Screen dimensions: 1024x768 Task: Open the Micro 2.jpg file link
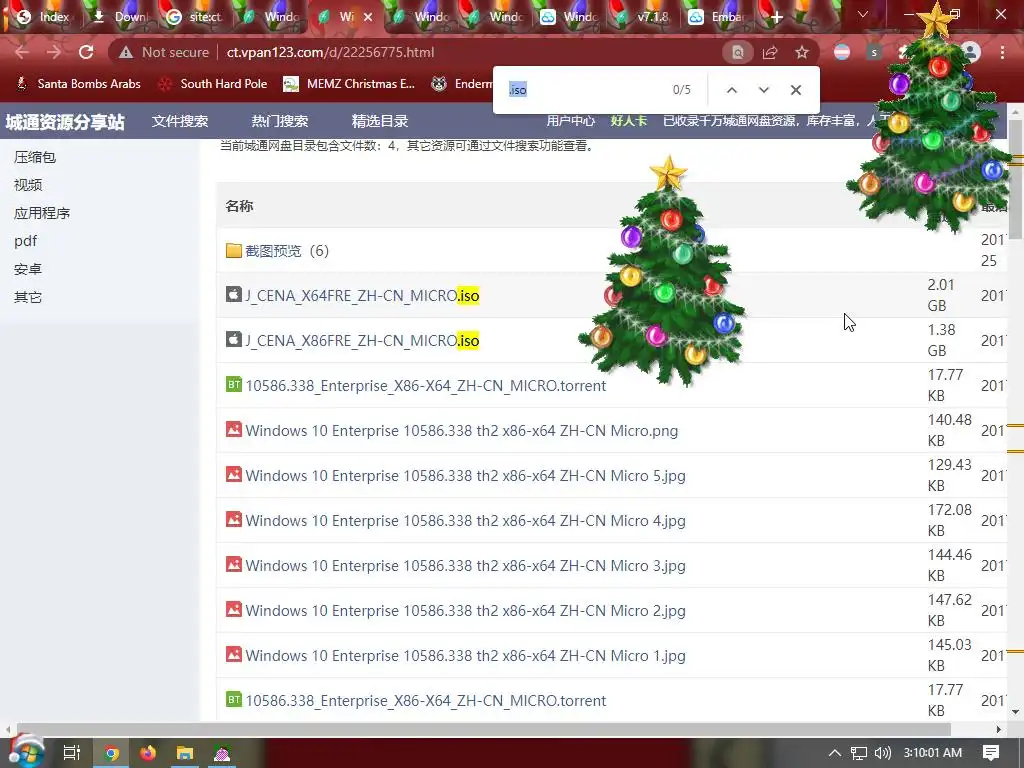[x=466, y=611]
